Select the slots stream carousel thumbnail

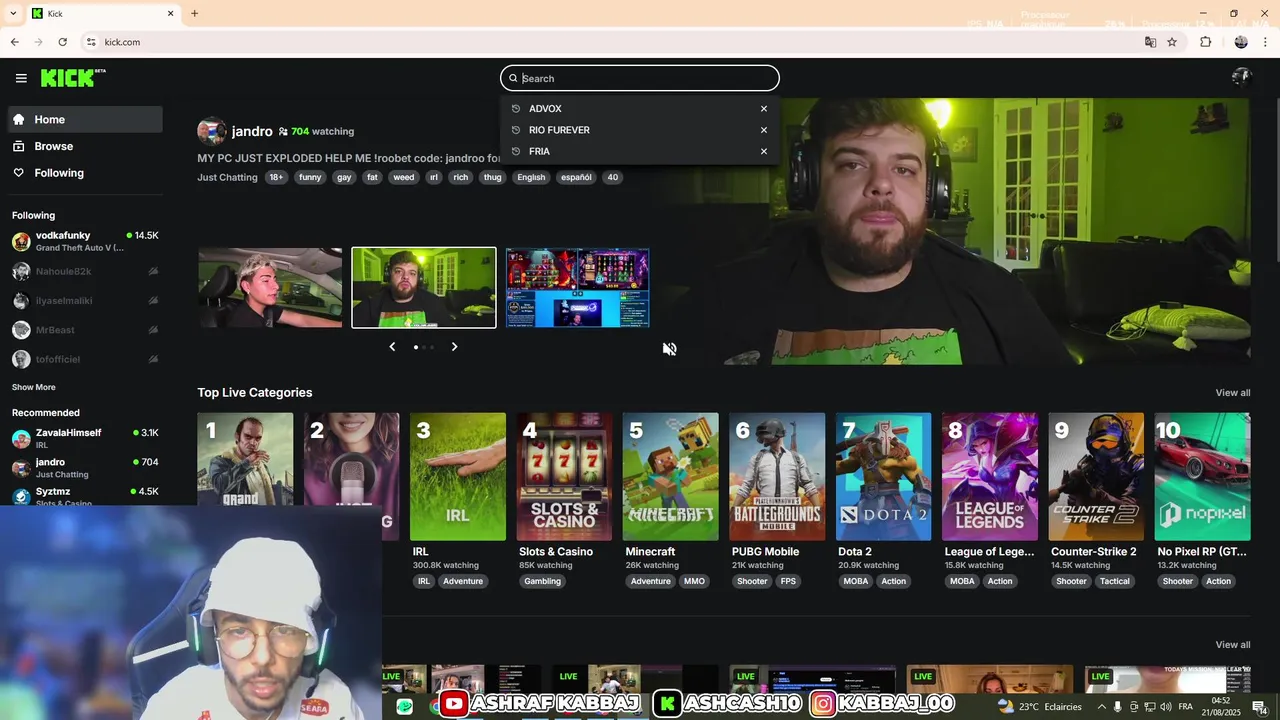577,288
